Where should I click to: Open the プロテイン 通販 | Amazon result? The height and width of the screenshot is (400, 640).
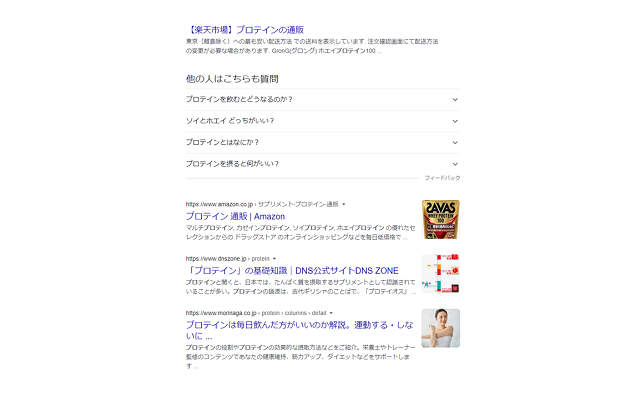236,216
